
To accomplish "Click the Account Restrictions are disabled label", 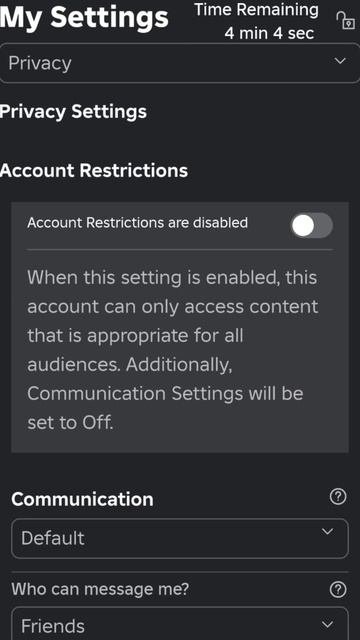I will (x=138, y=223).
